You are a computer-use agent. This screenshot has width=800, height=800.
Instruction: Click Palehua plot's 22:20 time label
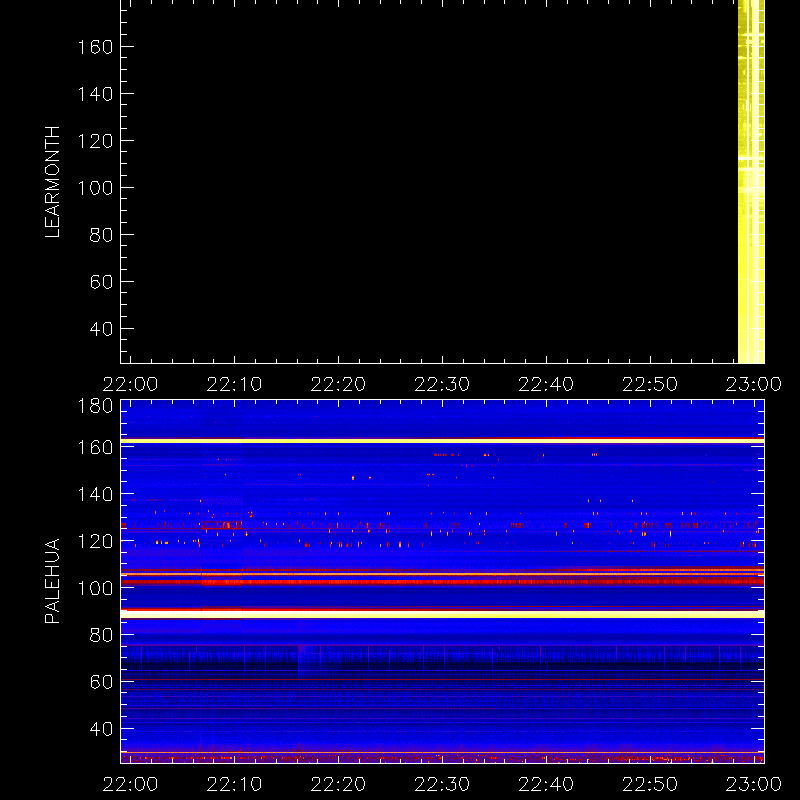coord(338,784)
